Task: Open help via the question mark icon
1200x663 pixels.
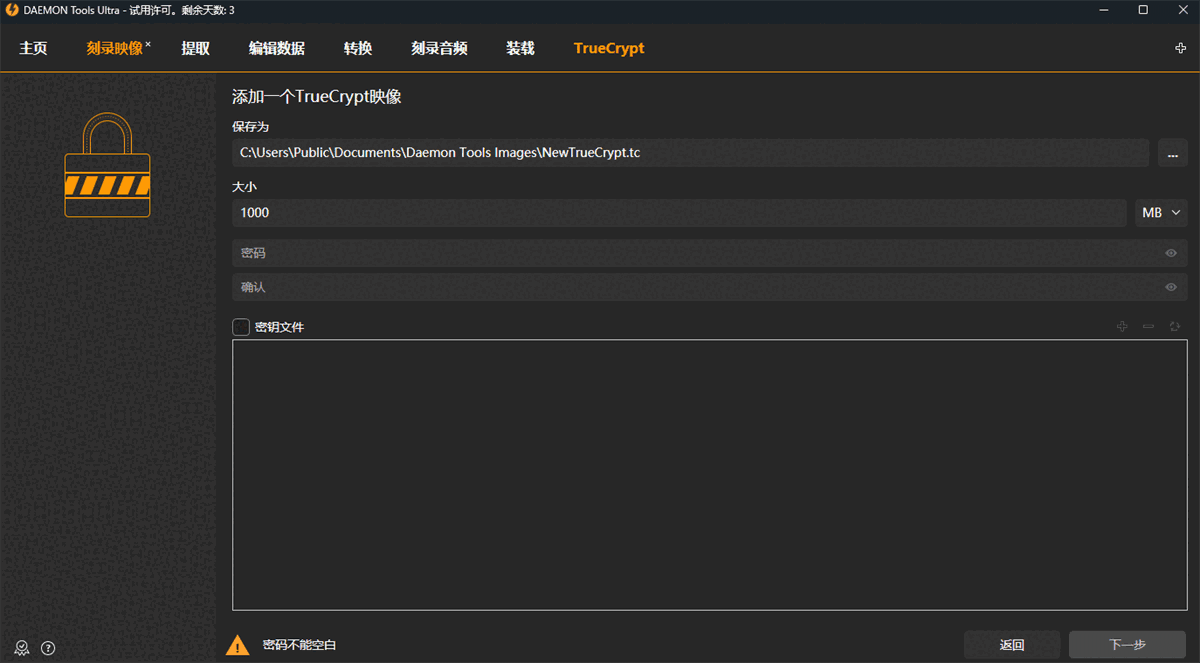Action: coord(47,648)
